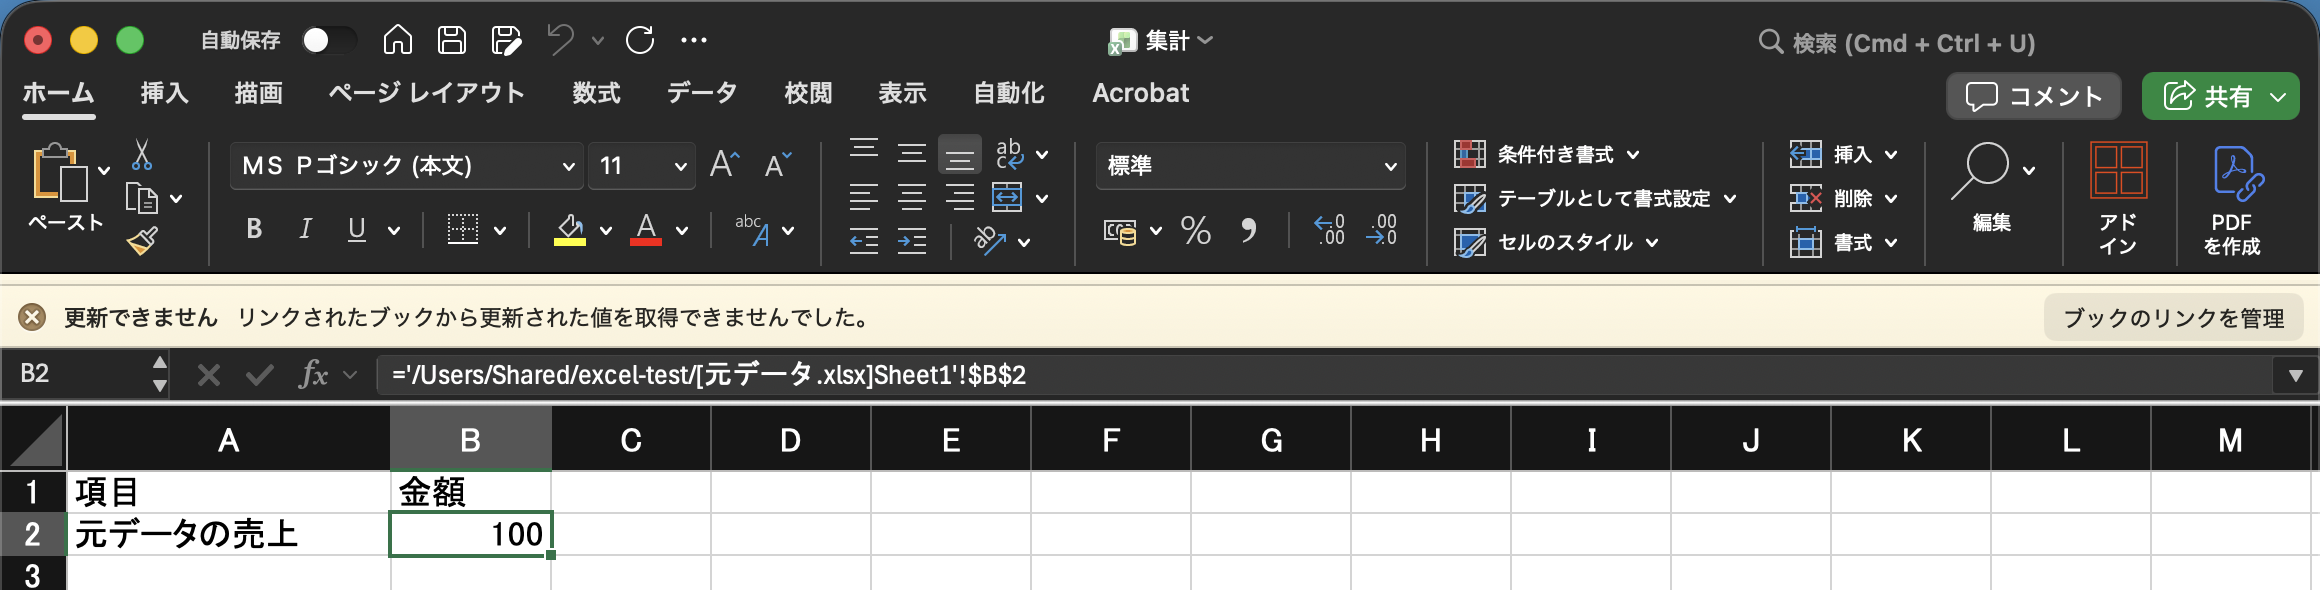This screenshot has width=2320, height=590.
Task: Switch to the 挿入 ribbon tab
Action: pos(164,93)
